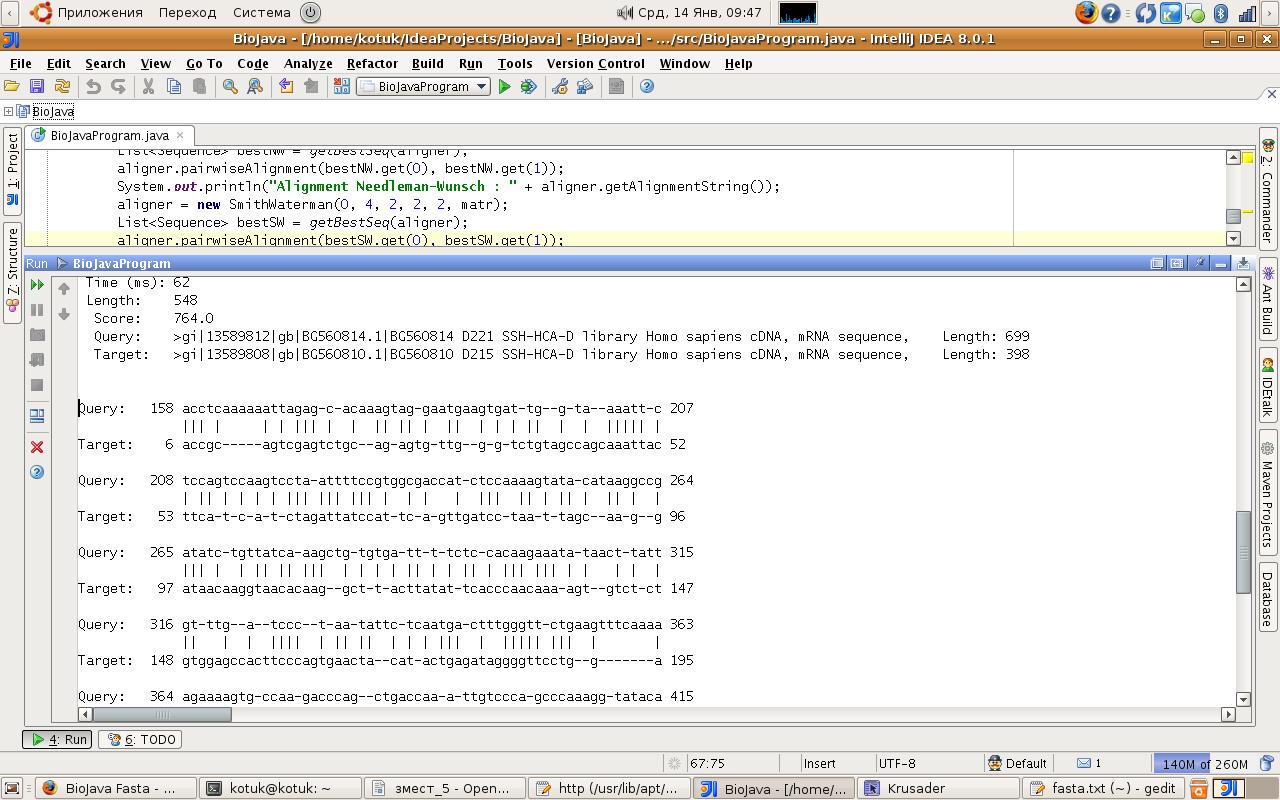Toggle the 6: TODO tool window
The image size is (1280, 800).
[142, 740]
